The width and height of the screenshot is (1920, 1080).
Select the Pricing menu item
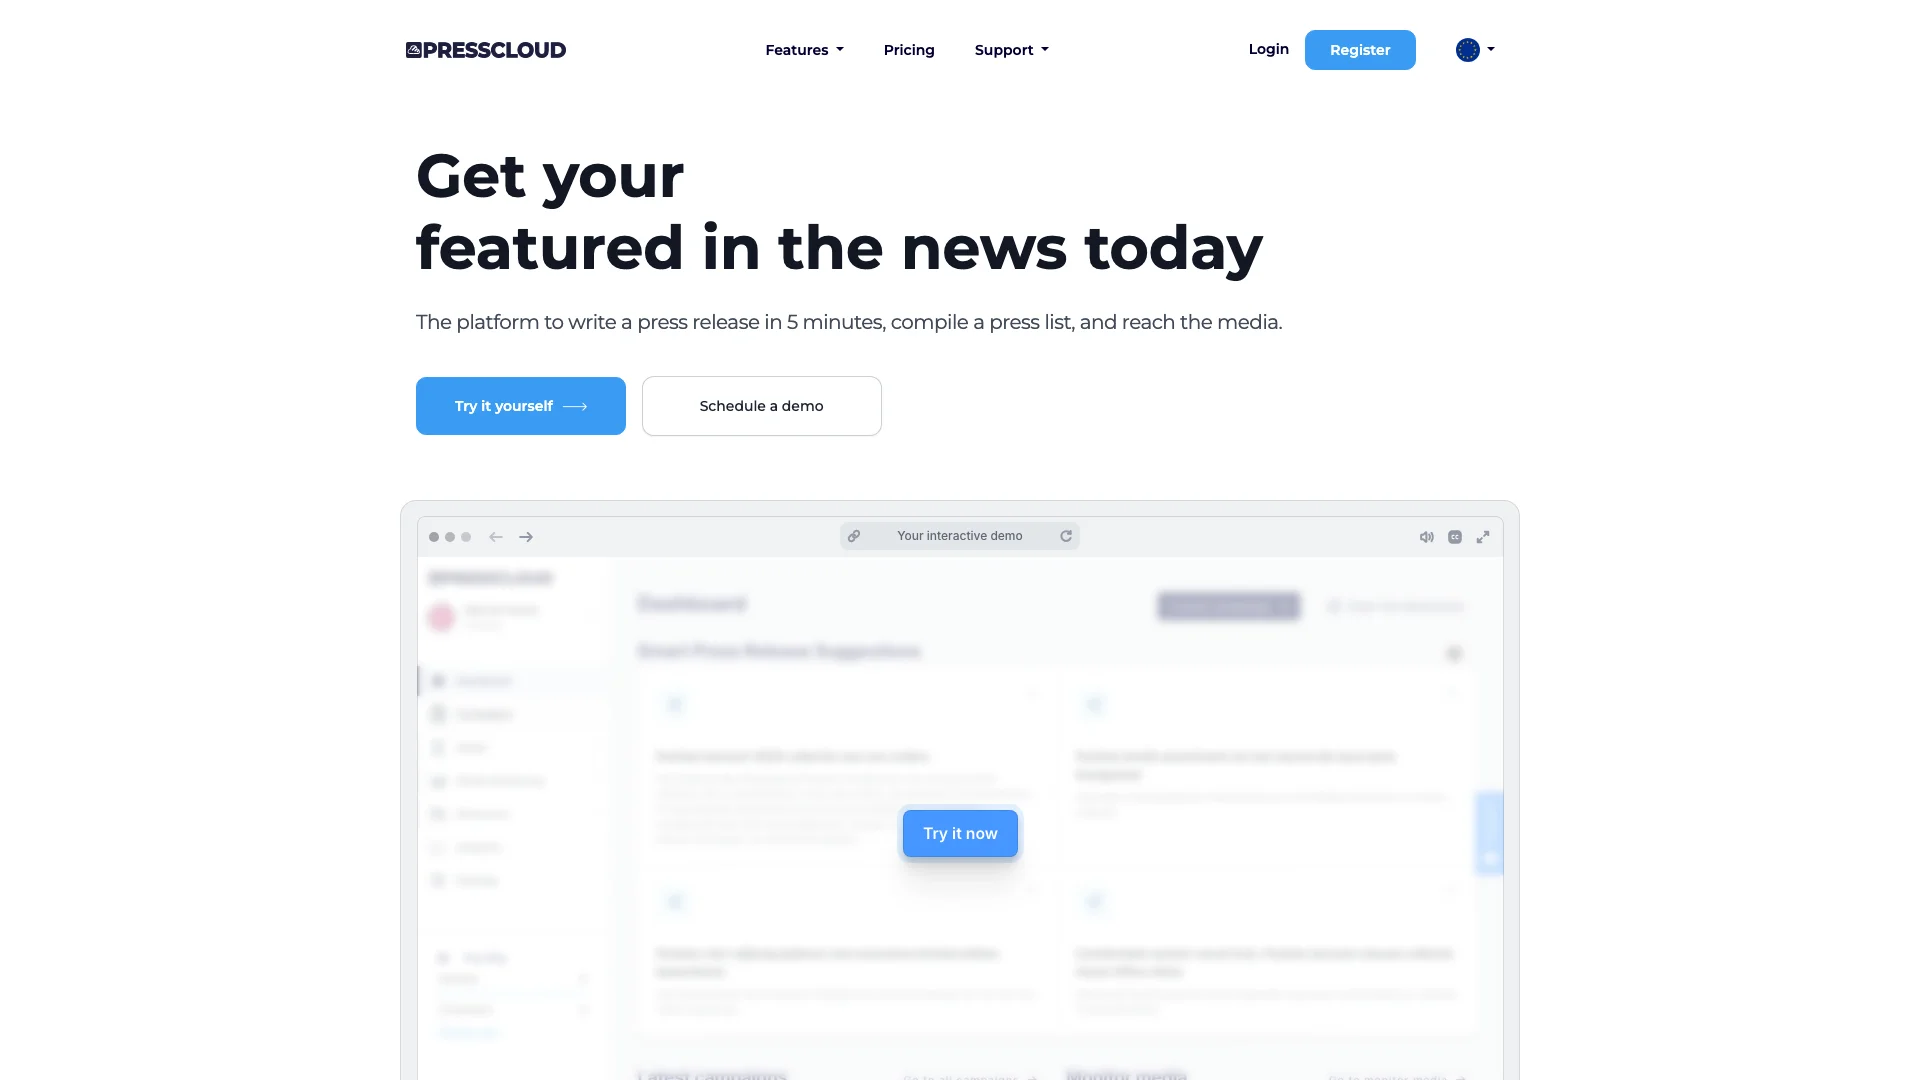click(x=909, y=50)
